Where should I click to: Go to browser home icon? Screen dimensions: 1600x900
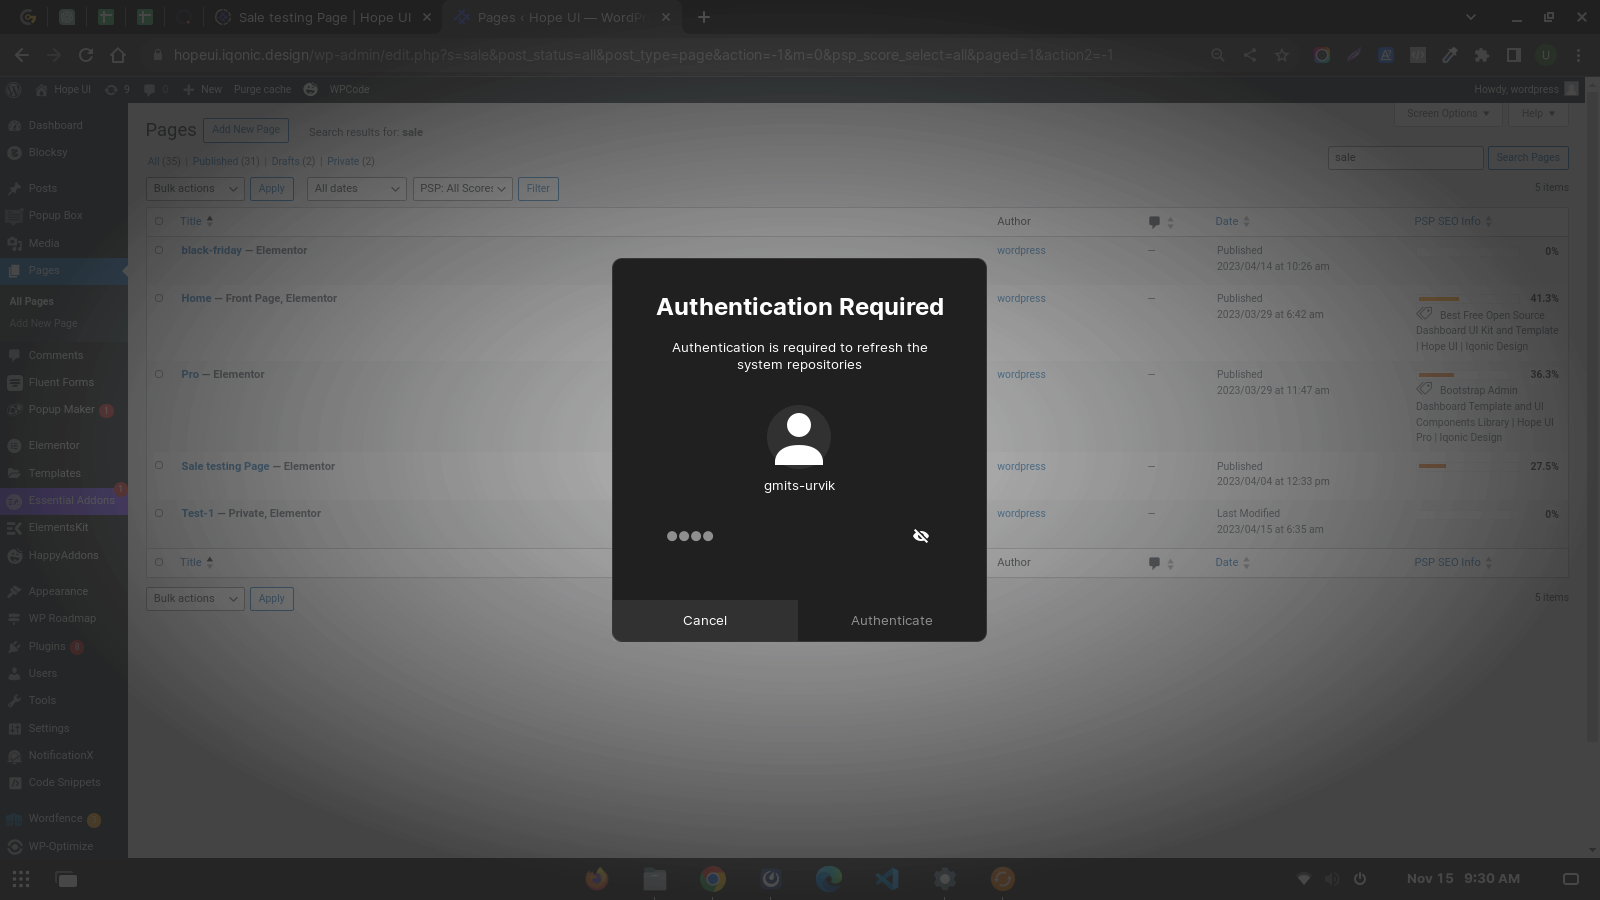118,55
